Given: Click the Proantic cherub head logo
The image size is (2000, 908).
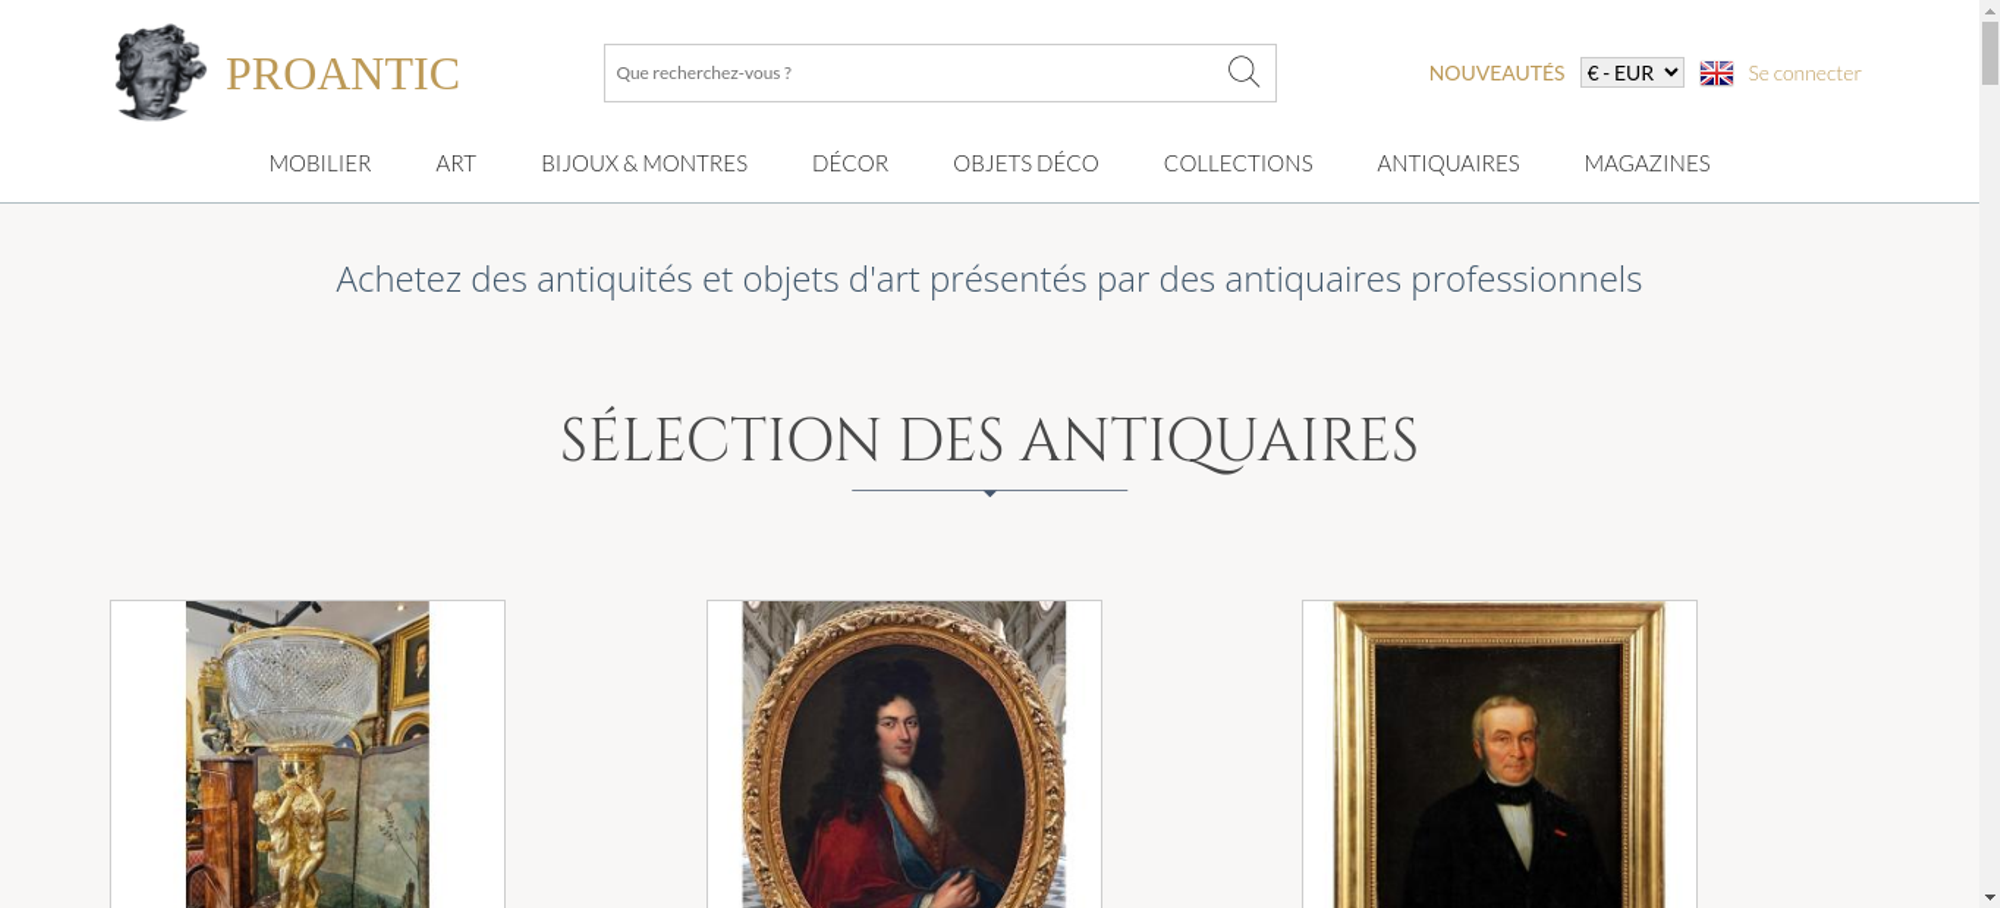Looking at the screenshot, I should [x=160, y=73].
